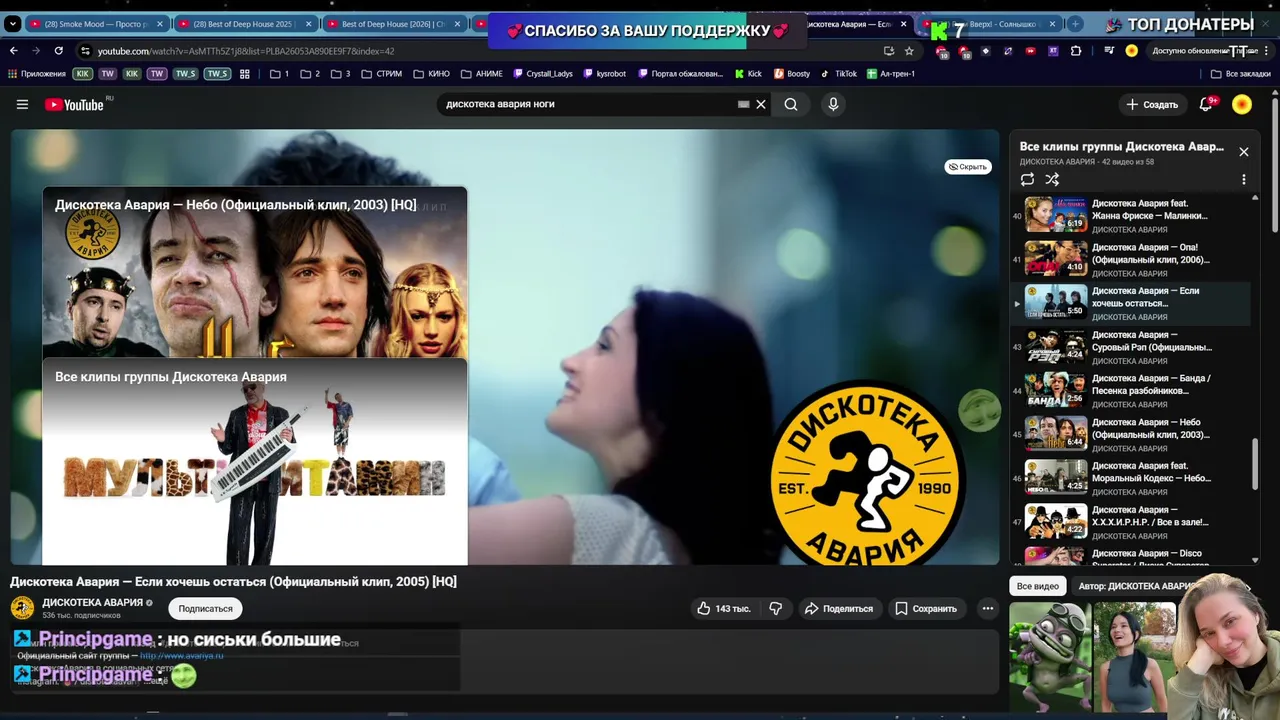Open the Crystall_Ladys bookmark

(543, 73)
